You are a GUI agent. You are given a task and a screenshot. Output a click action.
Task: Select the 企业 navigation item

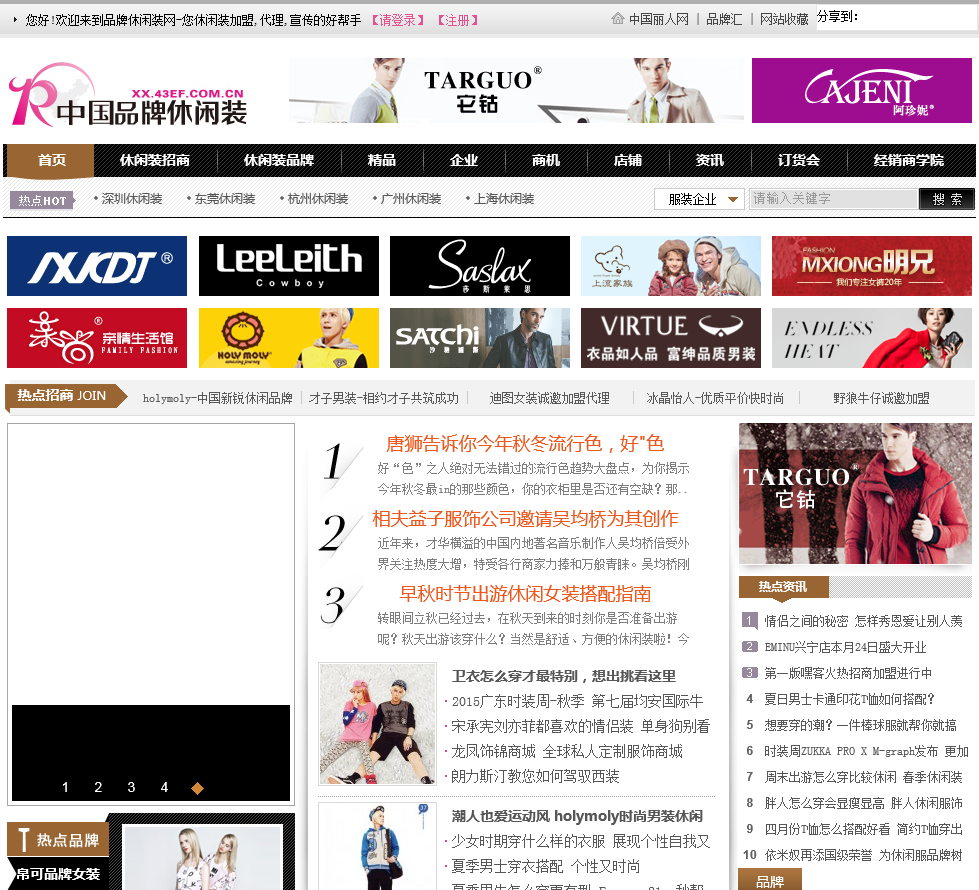coord(464,160)
